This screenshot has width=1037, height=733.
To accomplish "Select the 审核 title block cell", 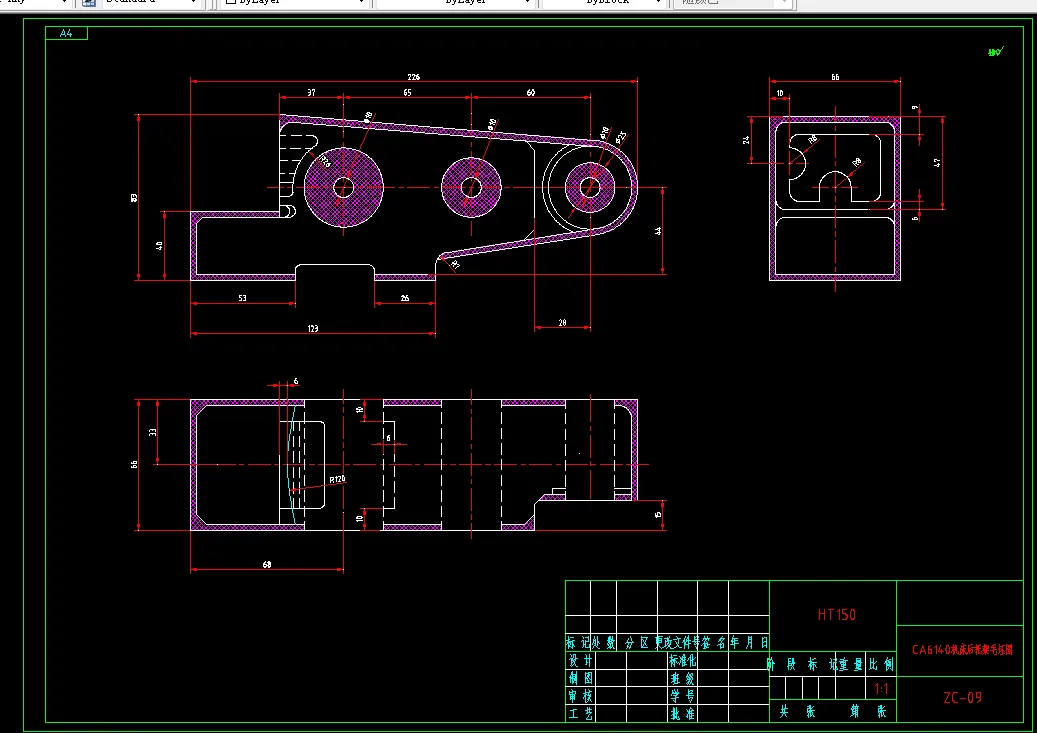I will click(581, 696).
